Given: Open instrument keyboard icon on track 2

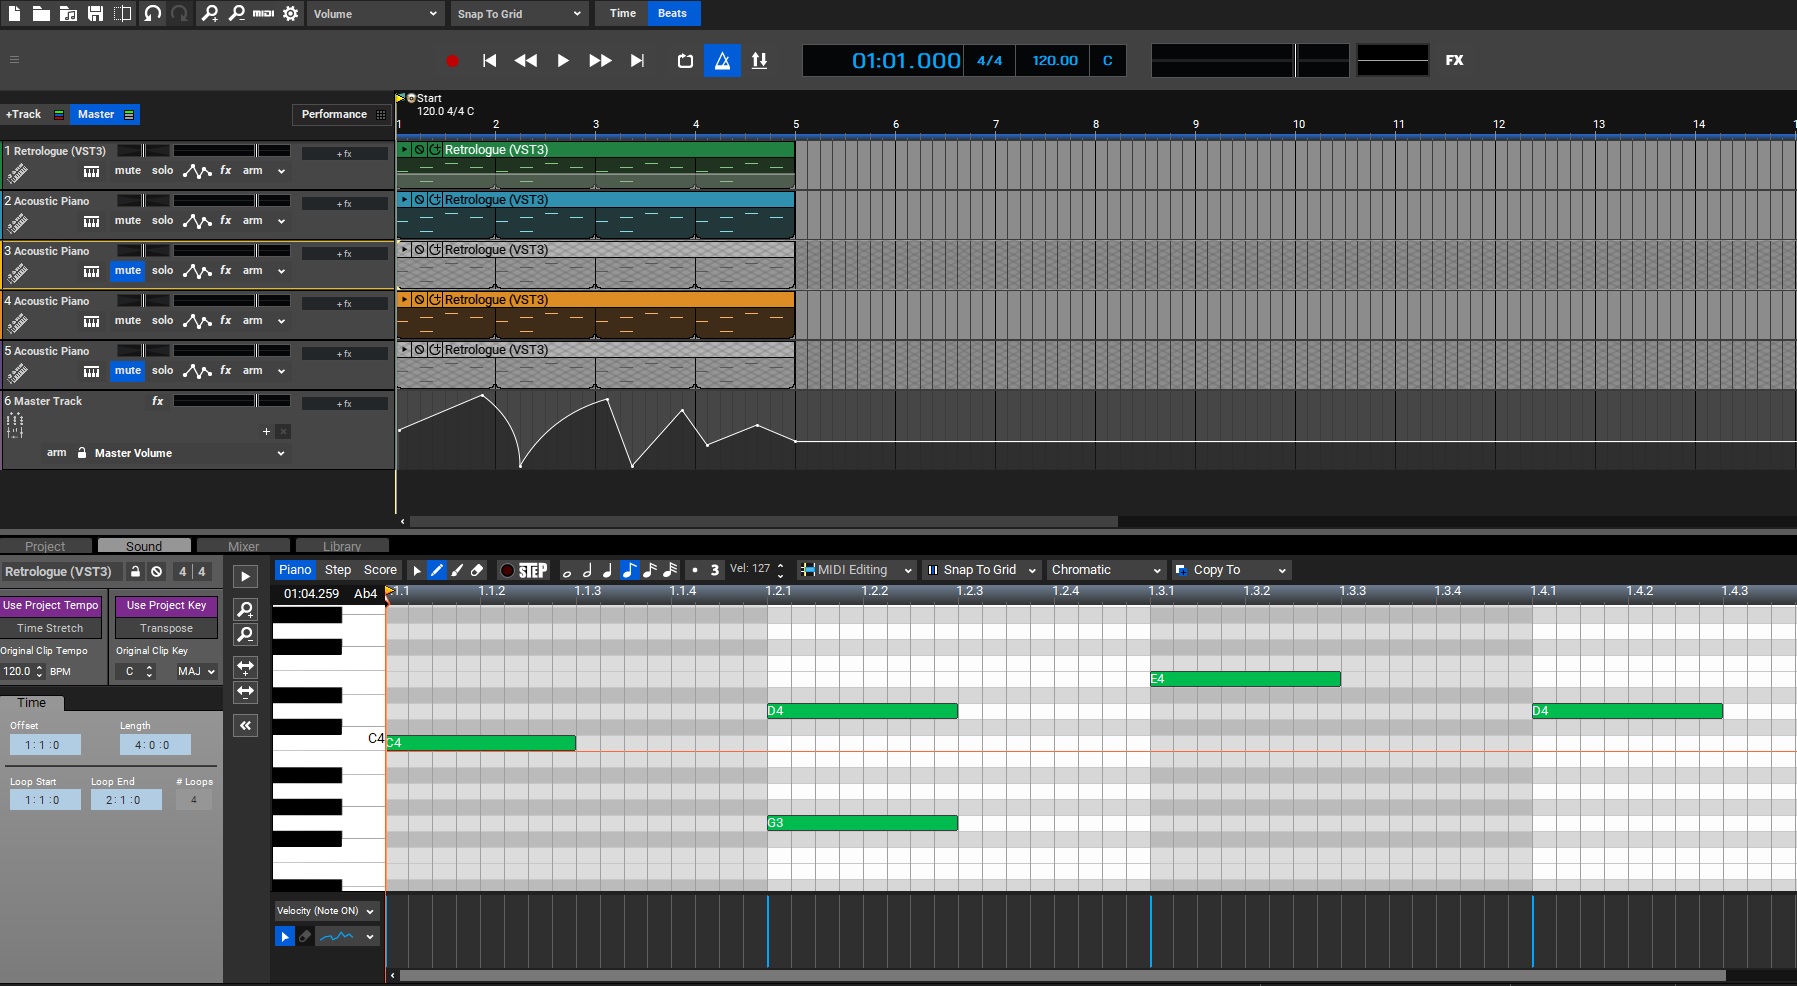Looking at the screenshot, I should coord(91,221).
